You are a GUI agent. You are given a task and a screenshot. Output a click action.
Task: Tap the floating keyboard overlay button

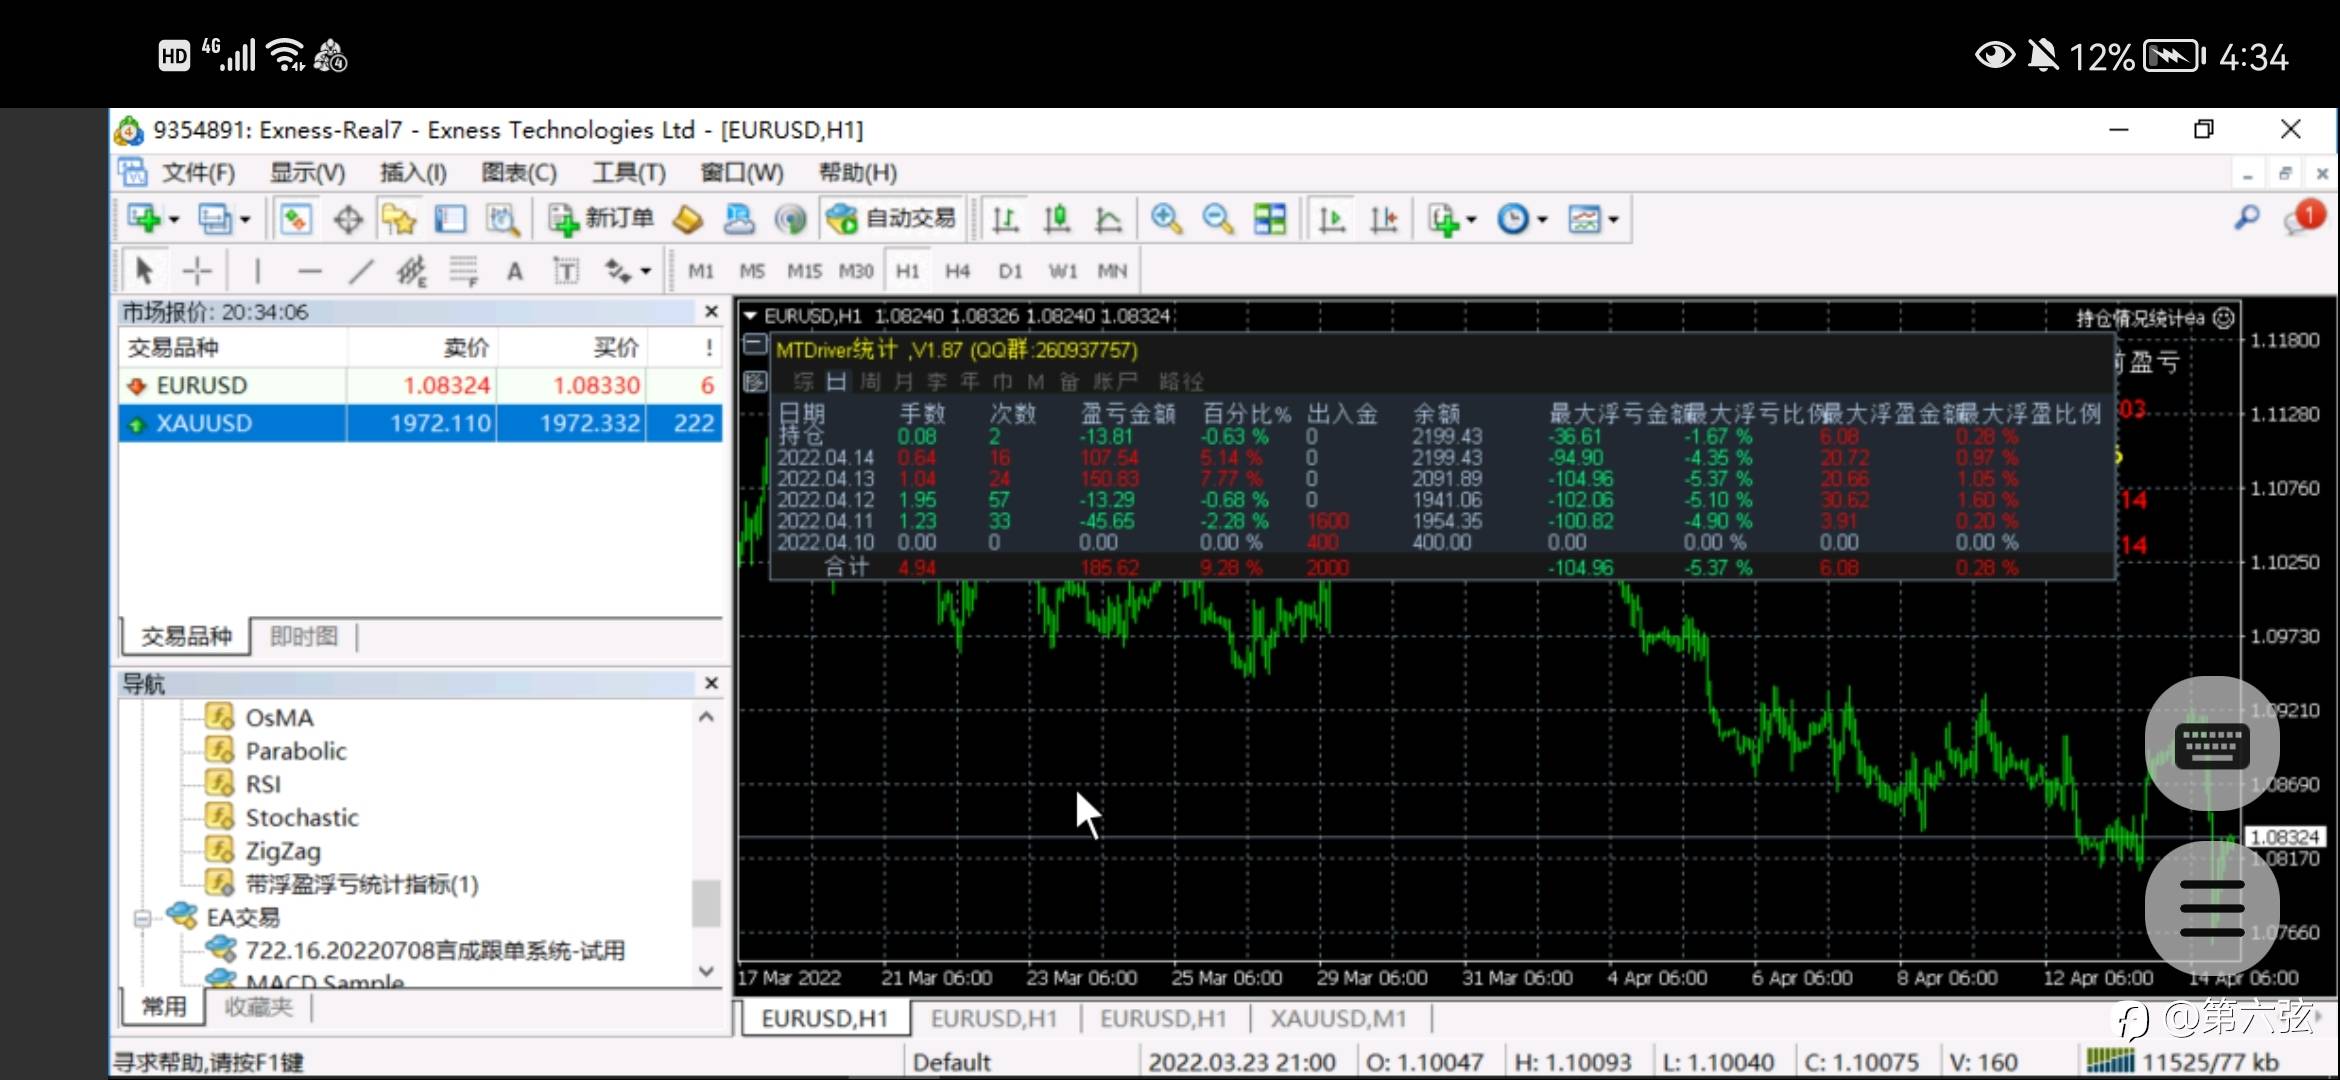(2211, 745)
